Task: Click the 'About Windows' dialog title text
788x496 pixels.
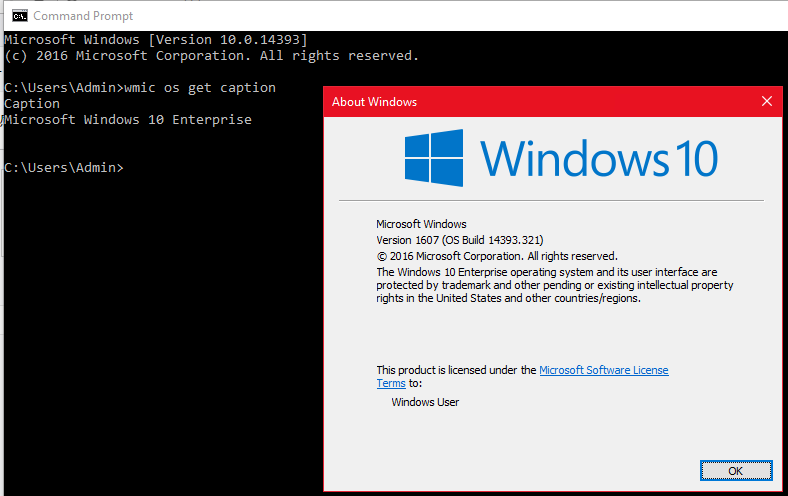Action: tap(374, 102)
